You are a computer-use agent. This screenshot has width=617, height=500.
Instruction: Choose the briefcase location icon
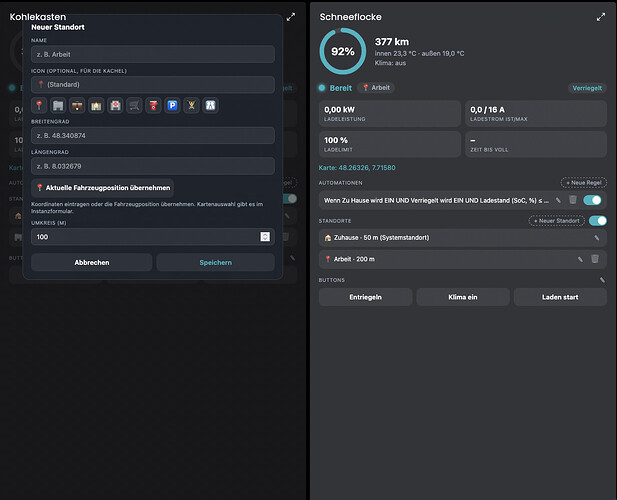(x=77, y=105)
